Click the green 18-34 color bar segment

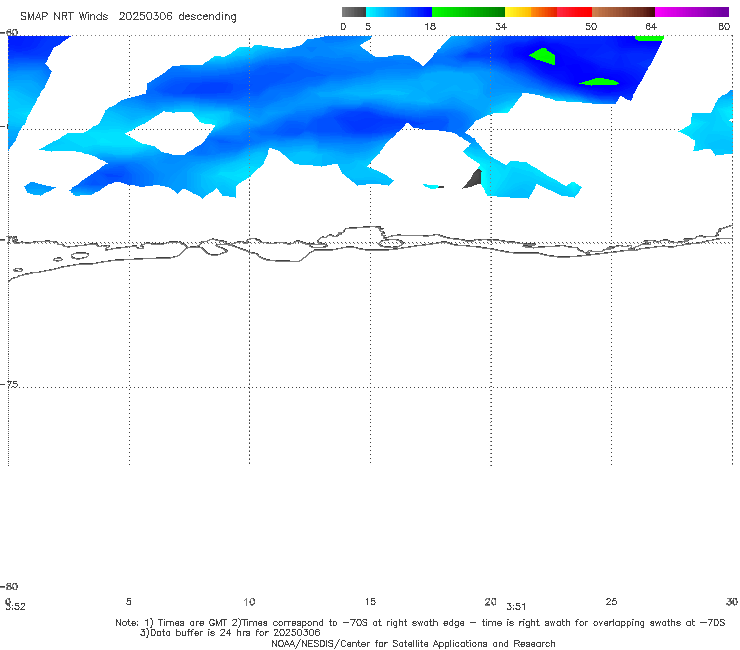[x=468, y=12]
